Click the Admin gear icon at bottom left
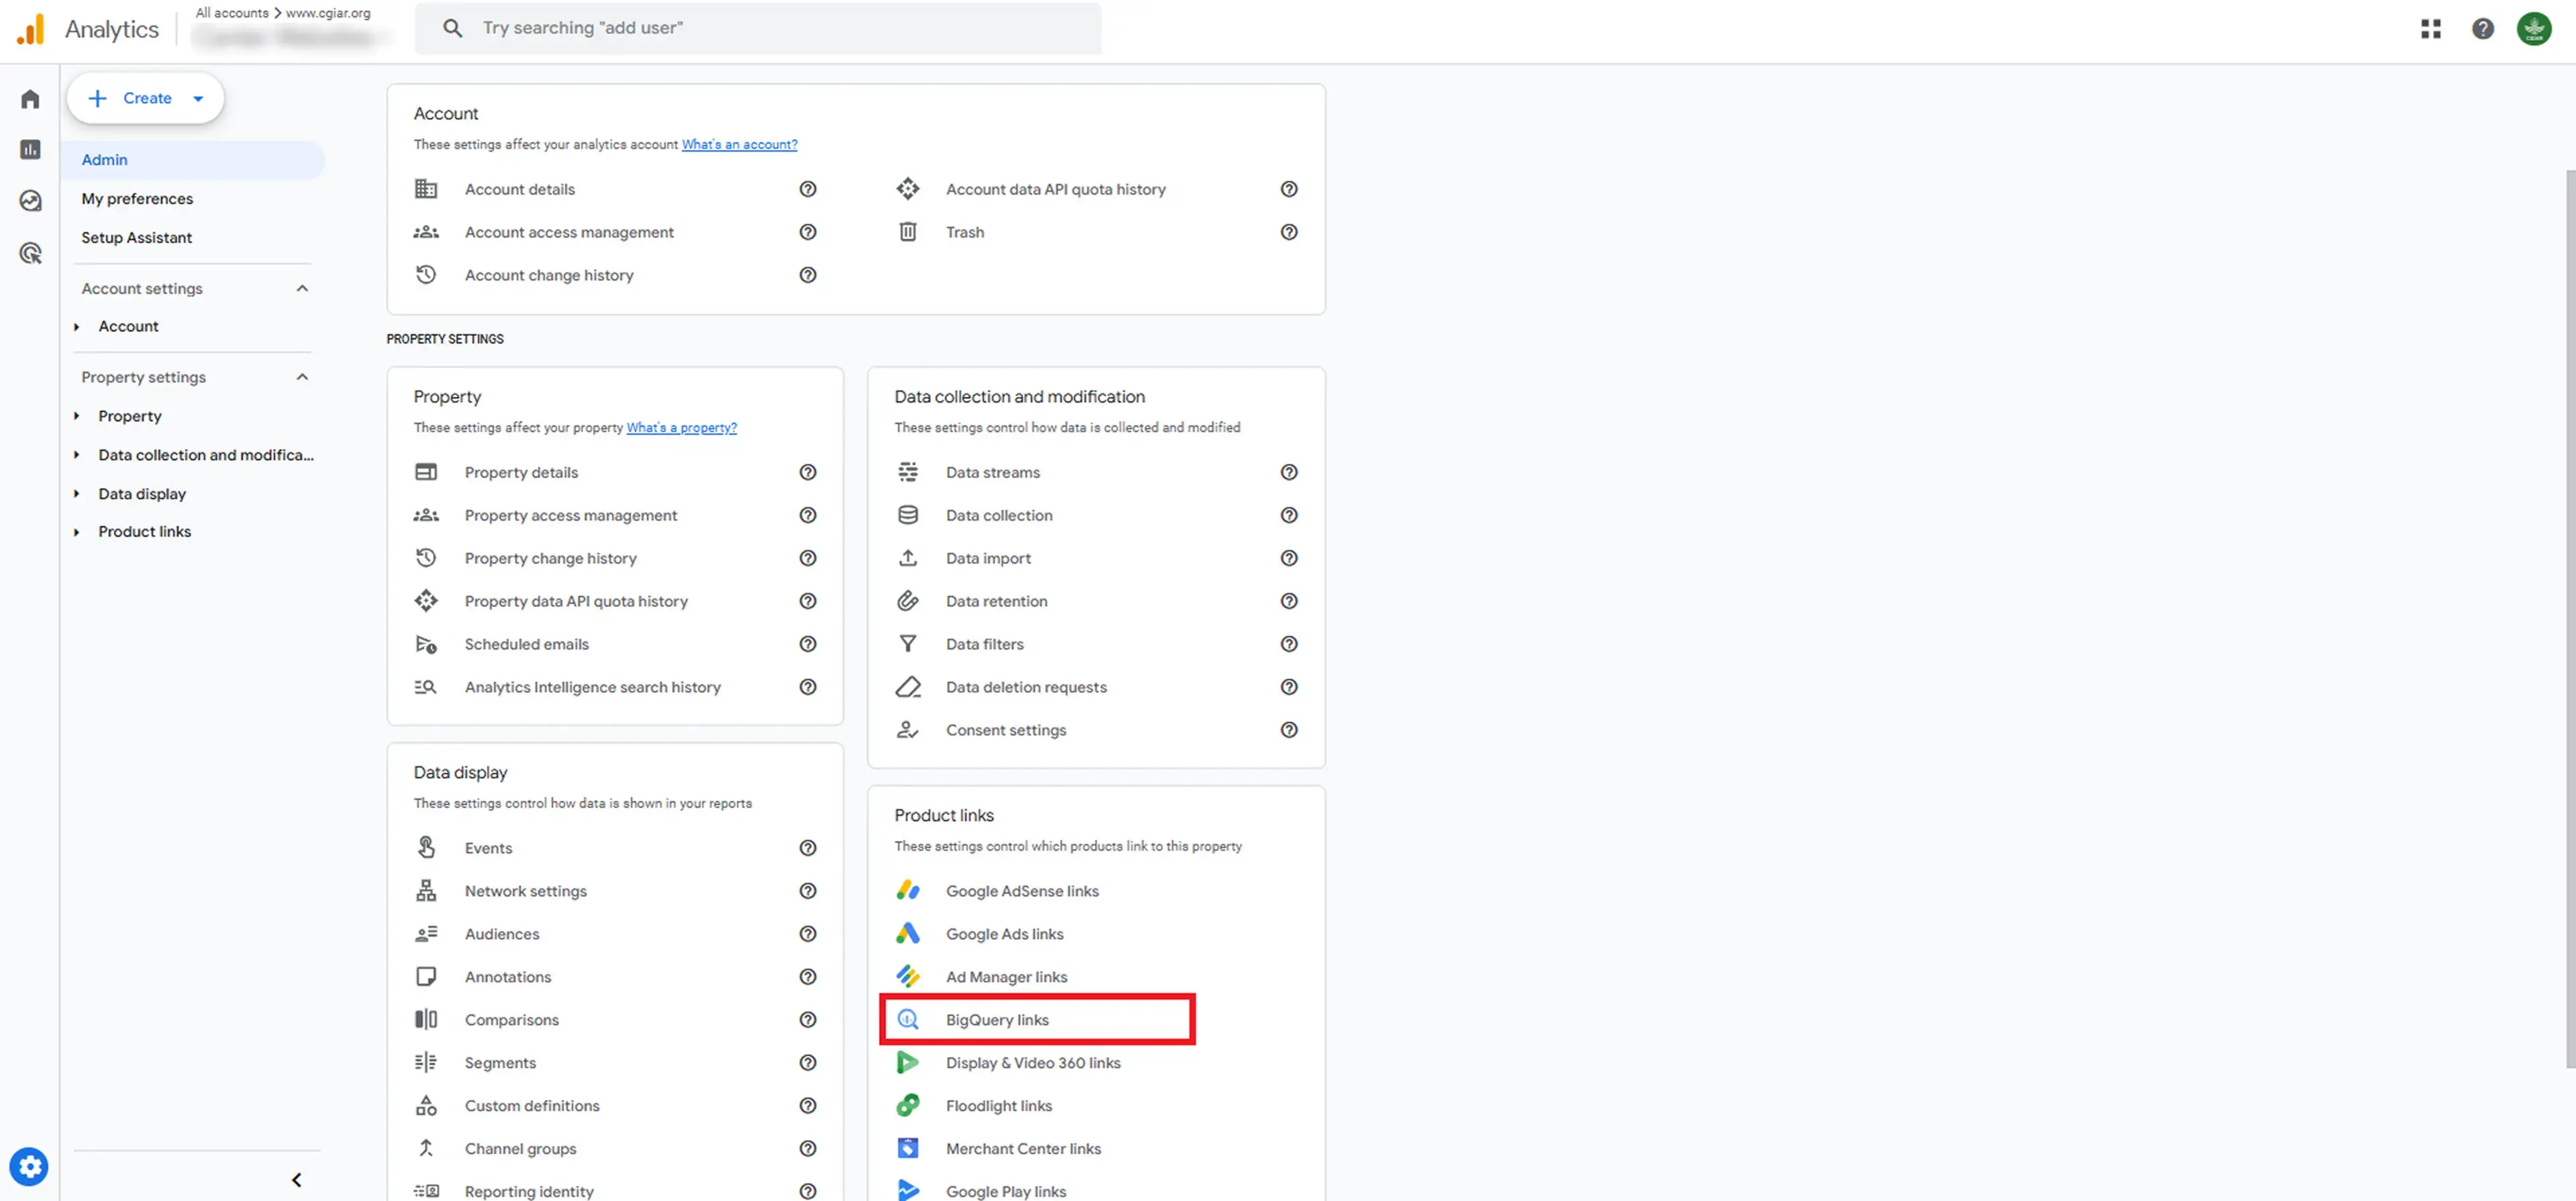Screen dimensions: 2576x1201 pyautogui.click(x=29, y=1166)
